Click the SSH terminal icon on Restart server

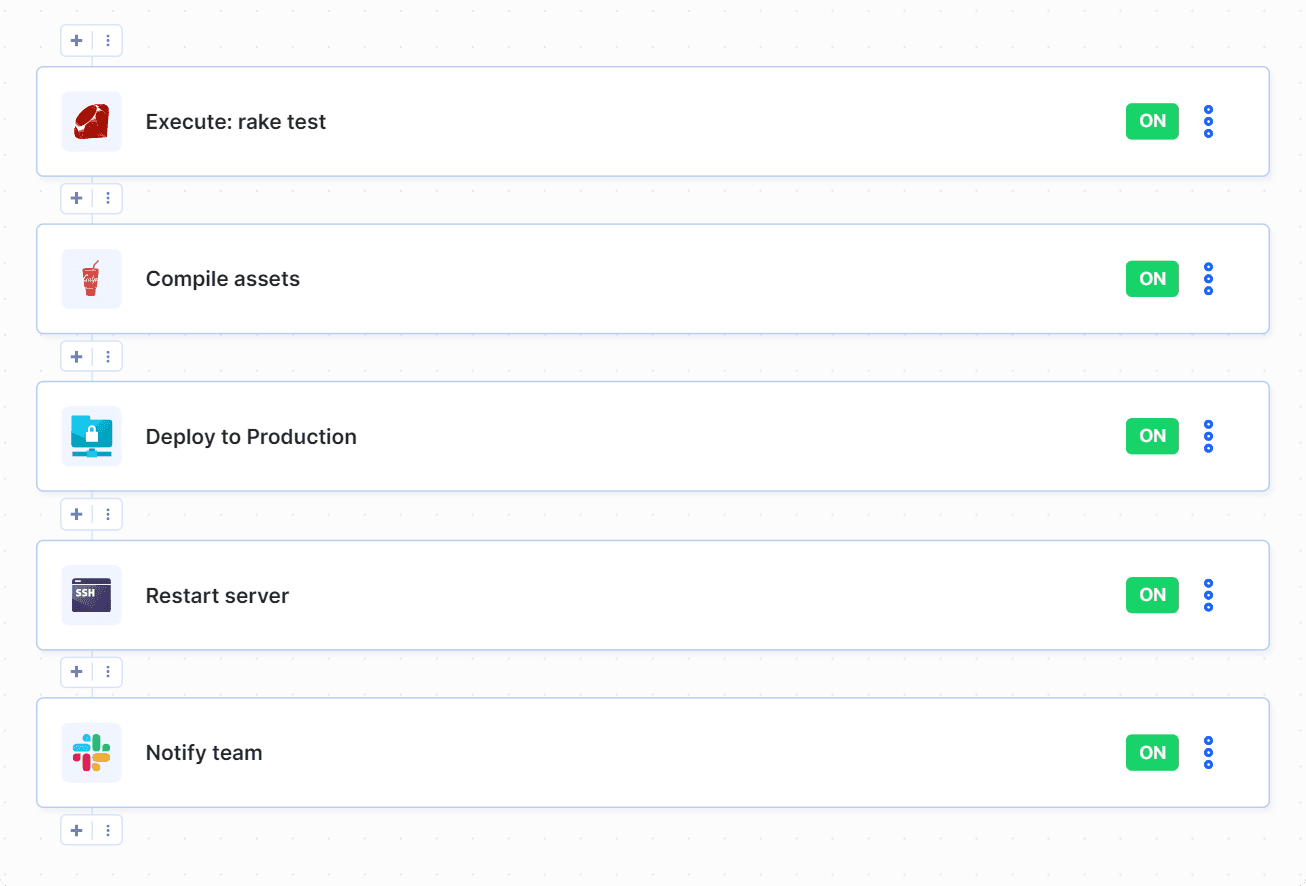pos(91,594)
